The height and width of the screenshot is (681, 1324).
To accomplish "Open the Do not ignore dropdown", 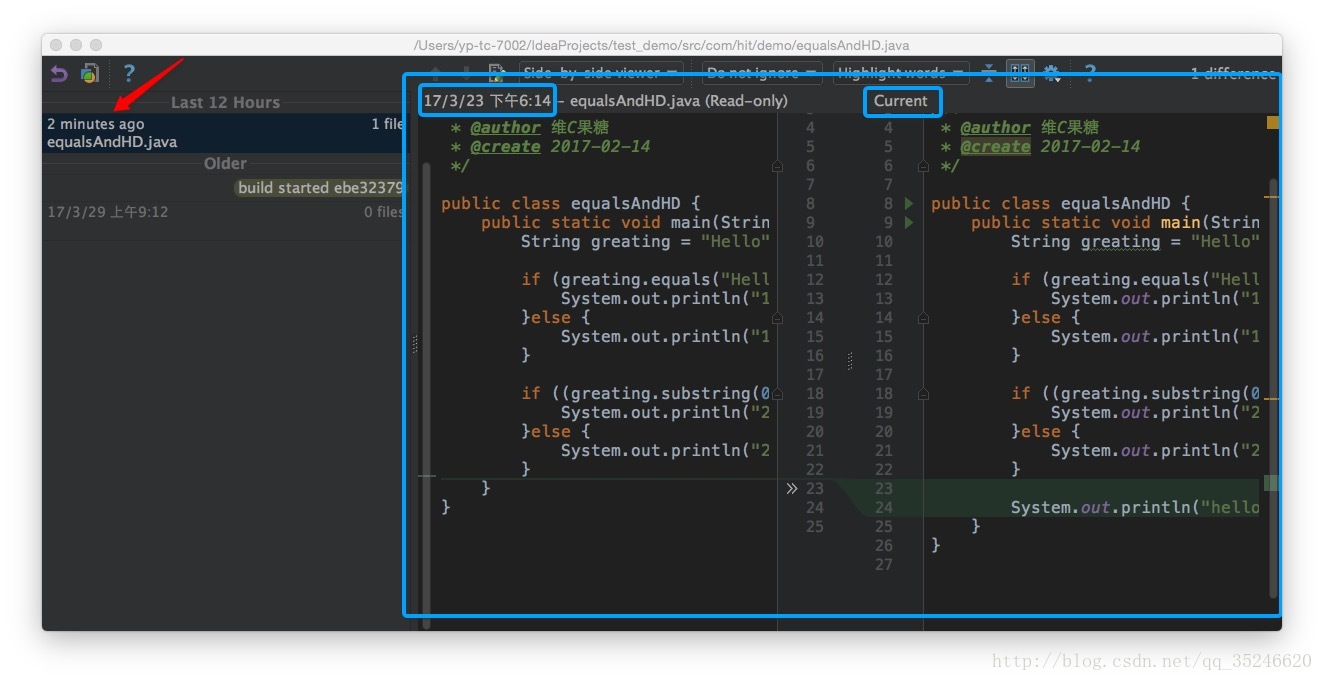I will pyautogui.click(x=761, y=73).
